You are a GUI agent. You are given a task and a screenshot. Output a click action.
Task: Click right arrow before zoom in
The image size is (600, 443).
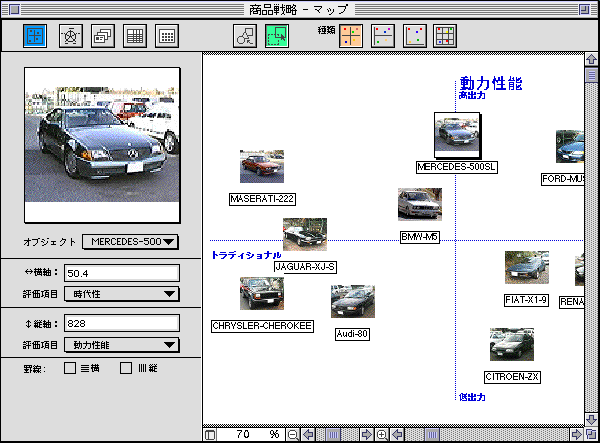point(367,435)
